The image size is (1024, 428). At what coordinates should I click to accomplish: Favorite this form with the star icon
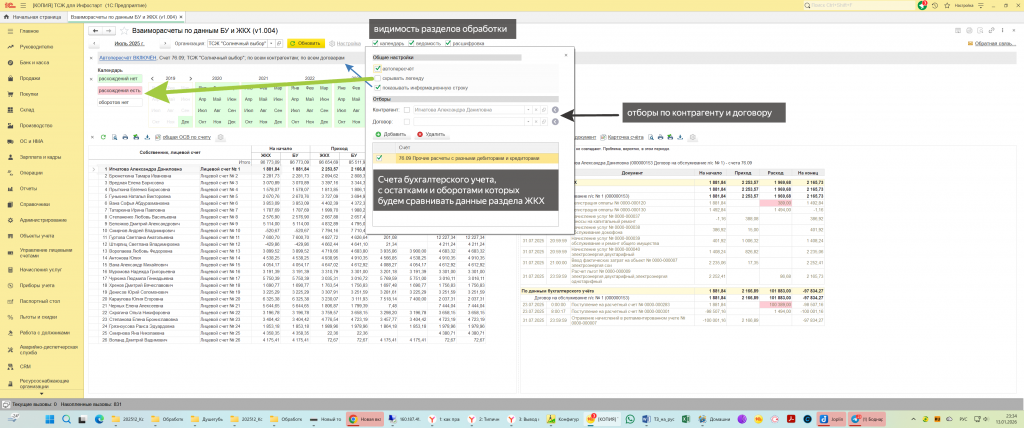click(x=126, y=32)
